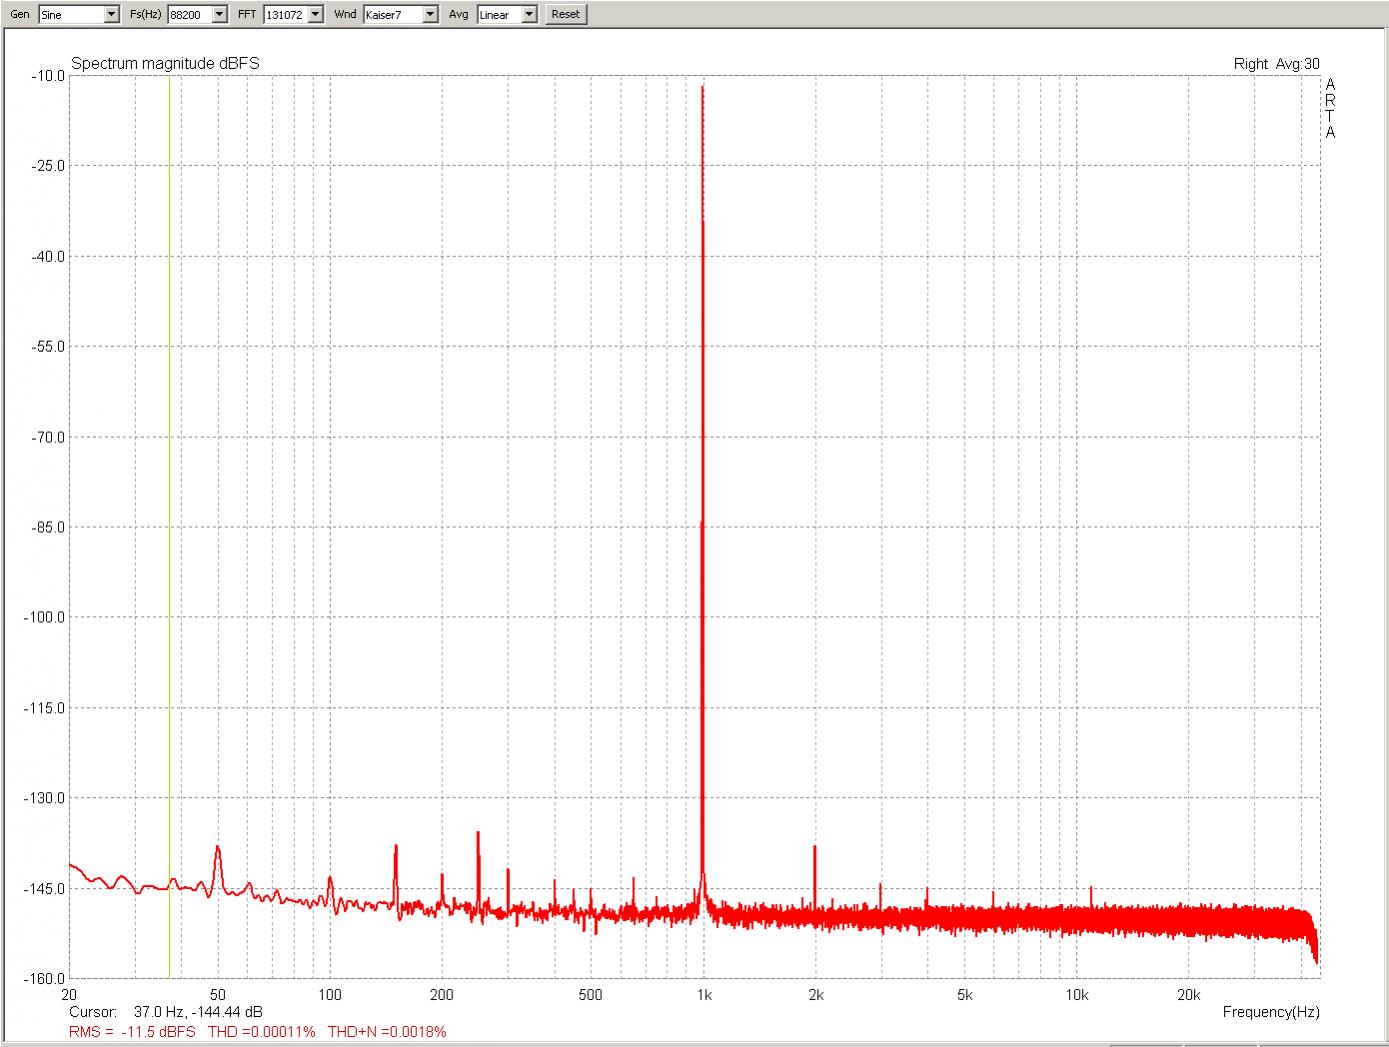This screenshot has height=1047, width=1389.
Task: Click the Reset button
Action: [x=565, y=14]
